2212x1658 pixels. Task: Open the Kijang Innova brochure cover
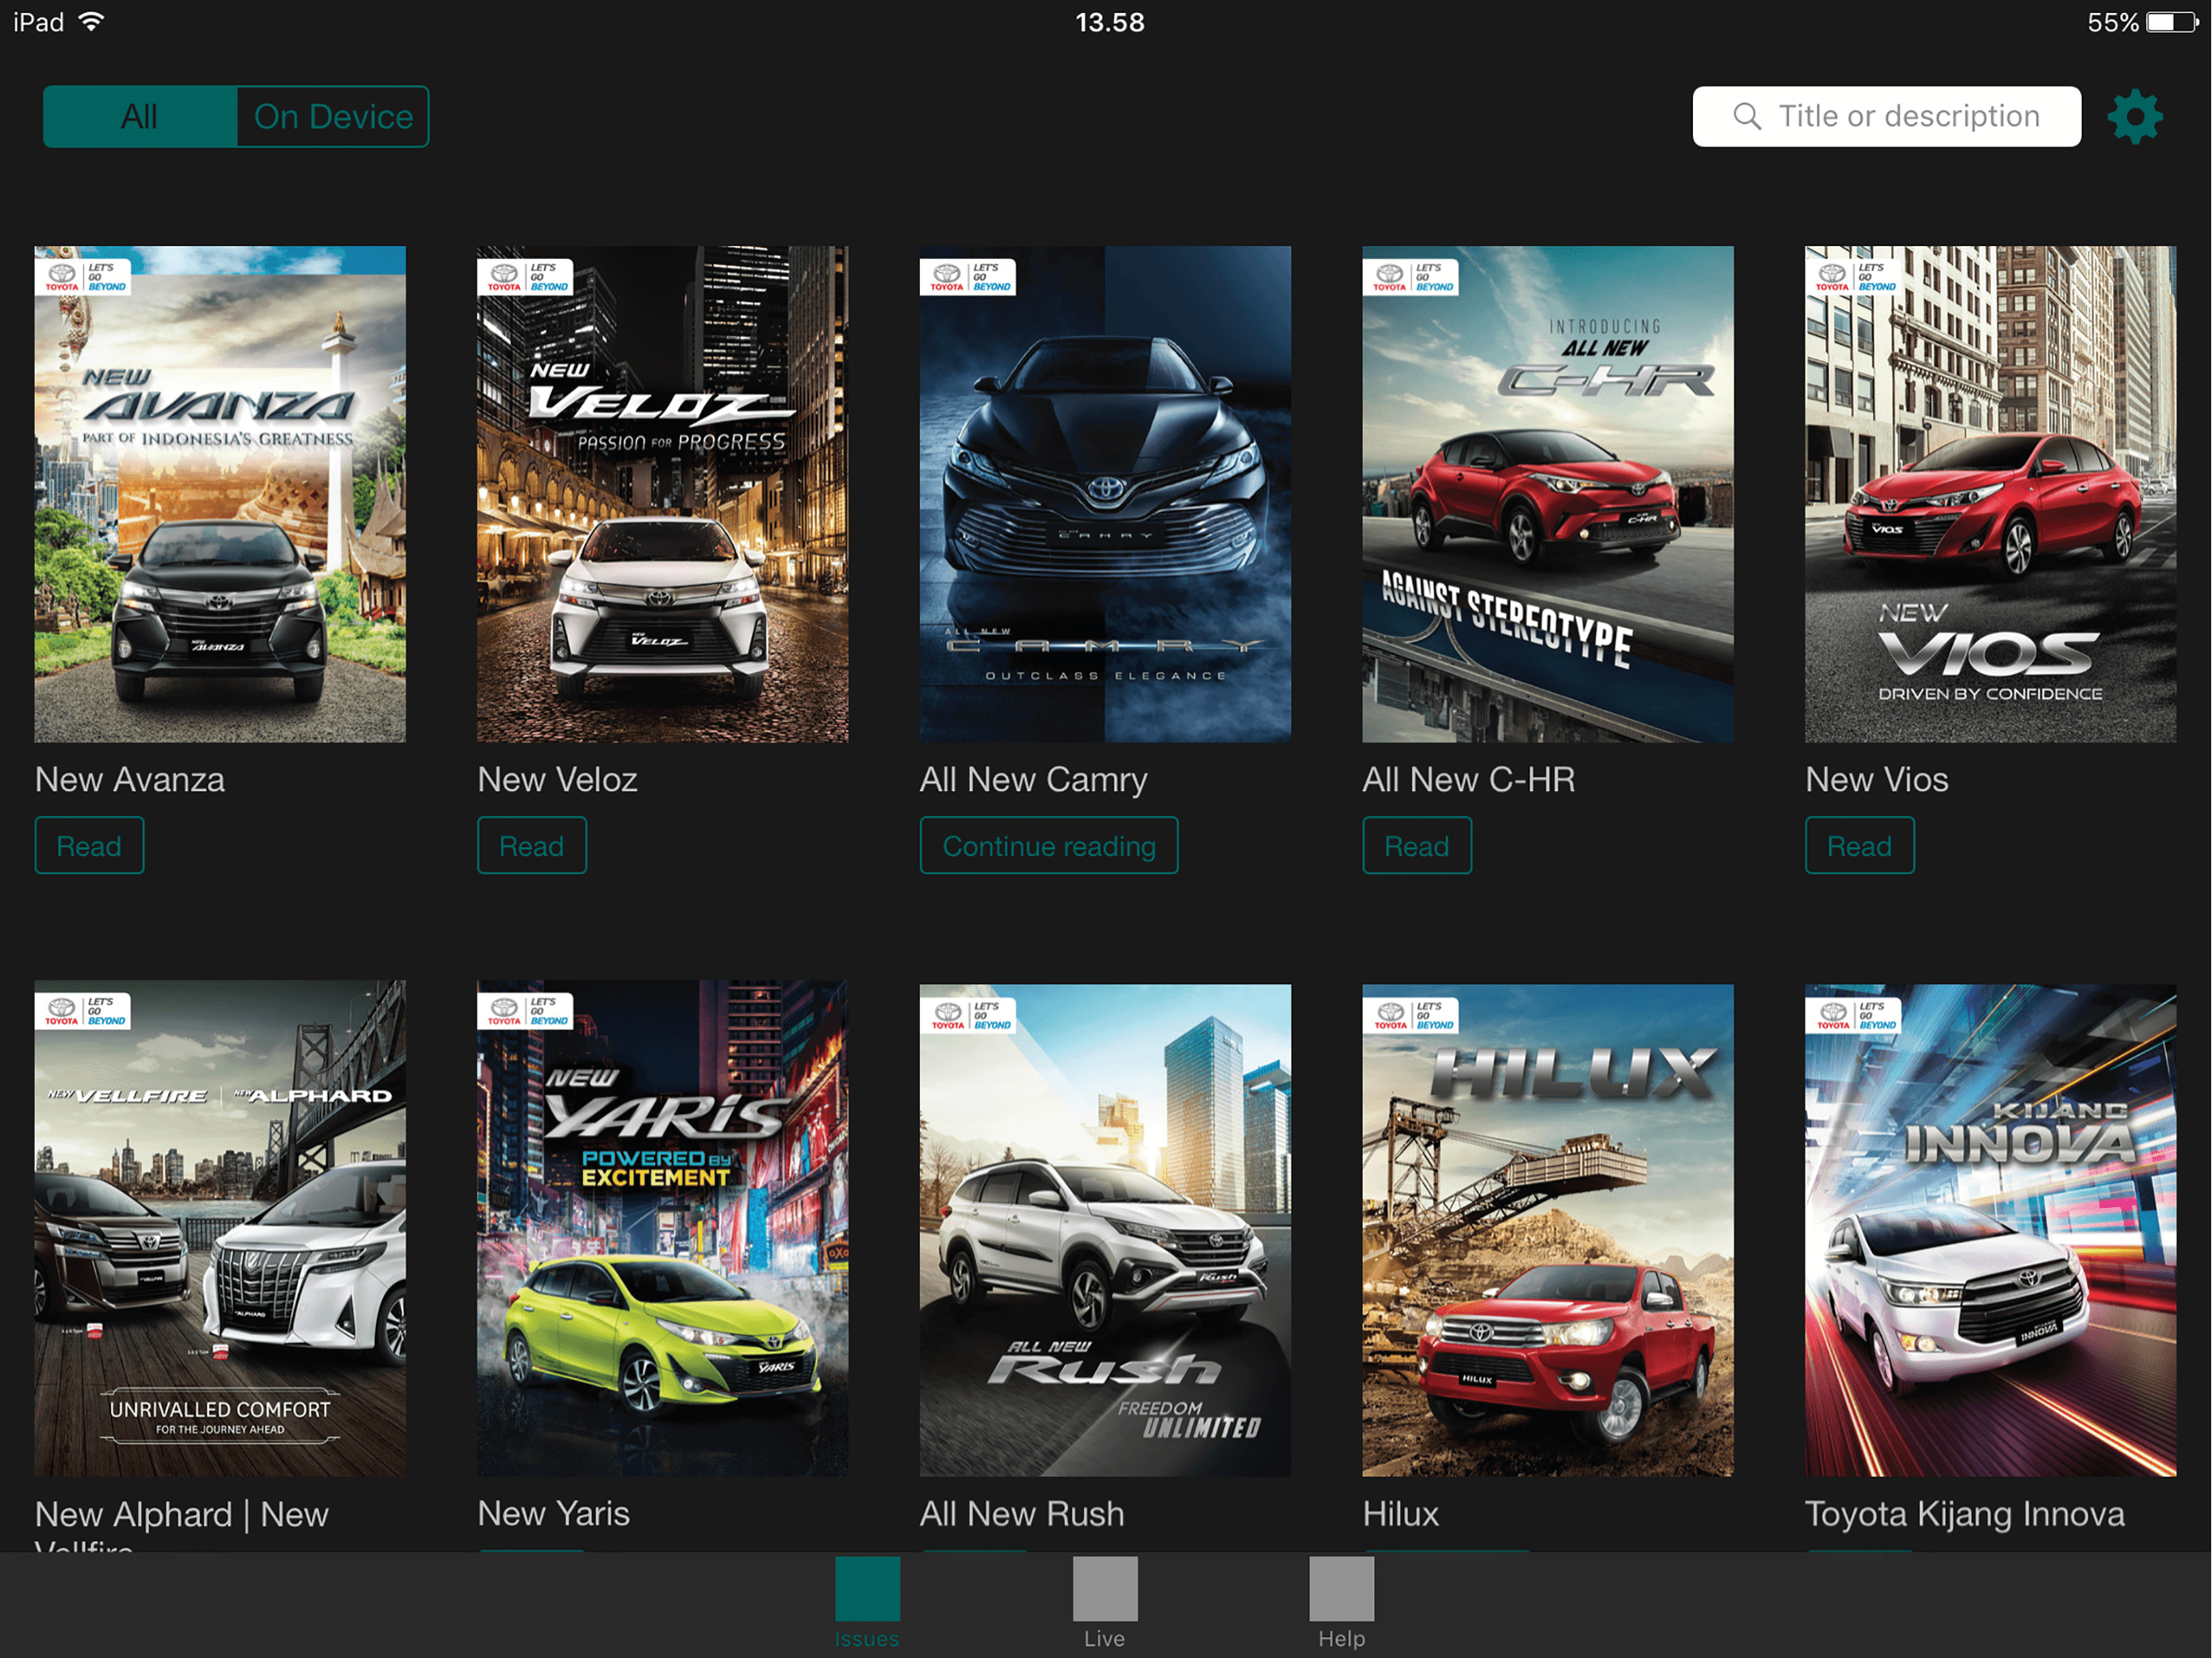1989,1230
